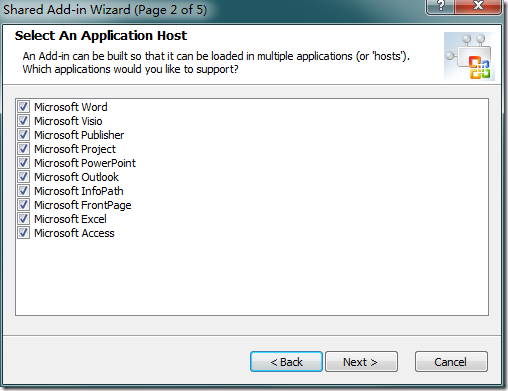This screenshot has width=508, height=391.
Task: Go to the previous page with Back
Action: coord(286,362)
